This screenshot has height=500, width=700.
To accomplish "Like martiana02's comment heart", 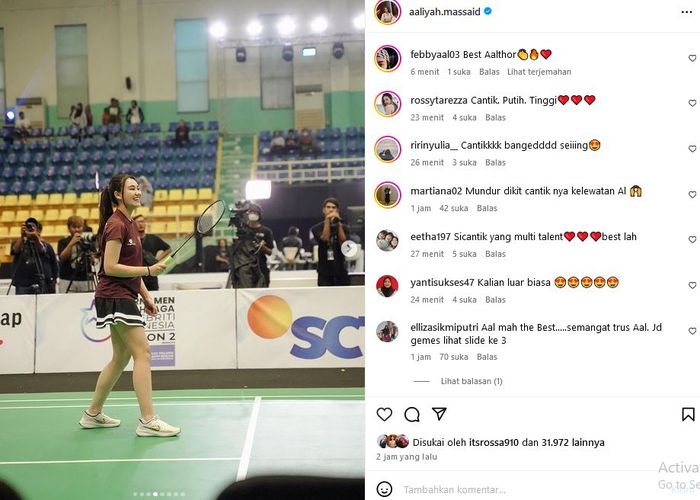I will 692,195.
